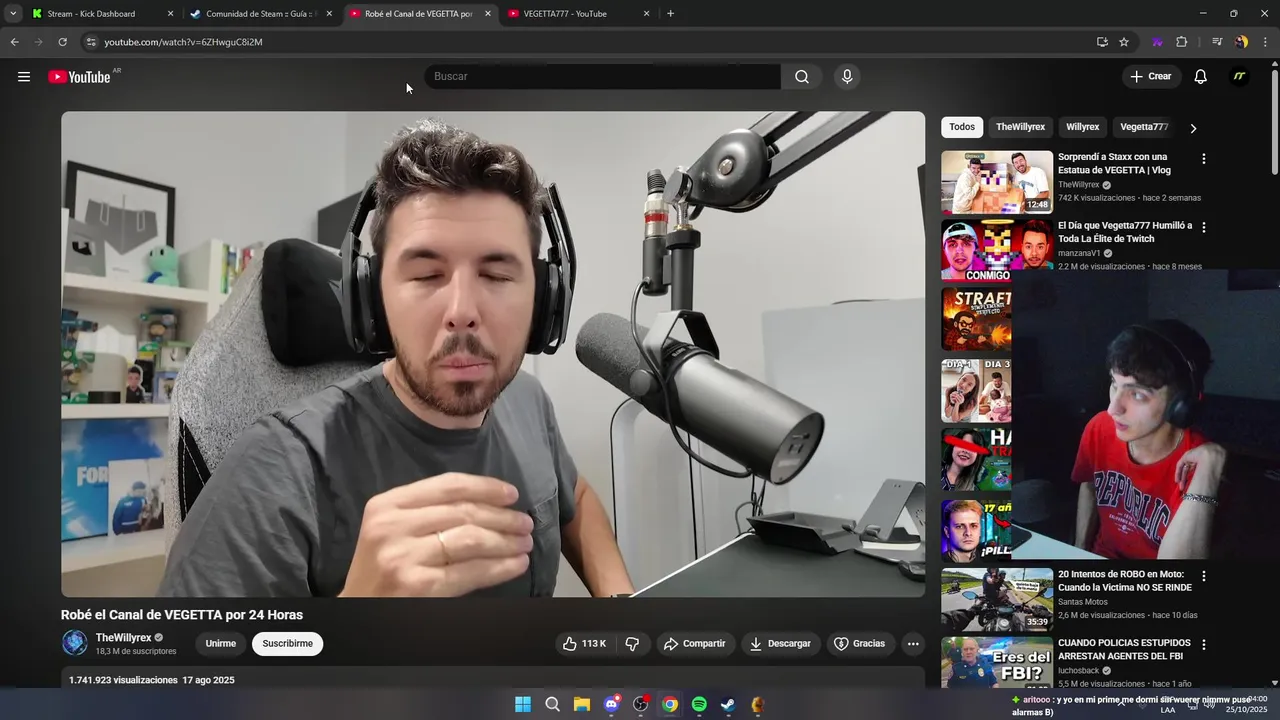The image size is (1280, 720).
Task: Click the Install app icon in address bar
Action: [x=1102, y=42]
